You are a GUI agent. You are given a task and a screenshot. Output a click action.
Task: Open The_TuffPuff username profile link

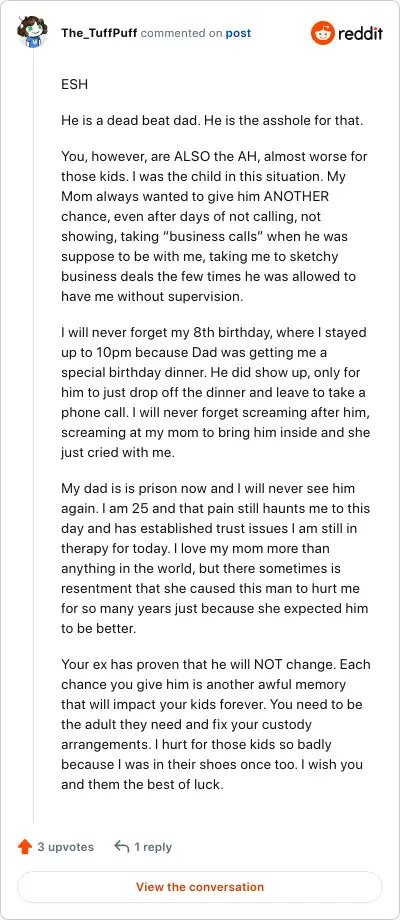(x=99, y=33)
